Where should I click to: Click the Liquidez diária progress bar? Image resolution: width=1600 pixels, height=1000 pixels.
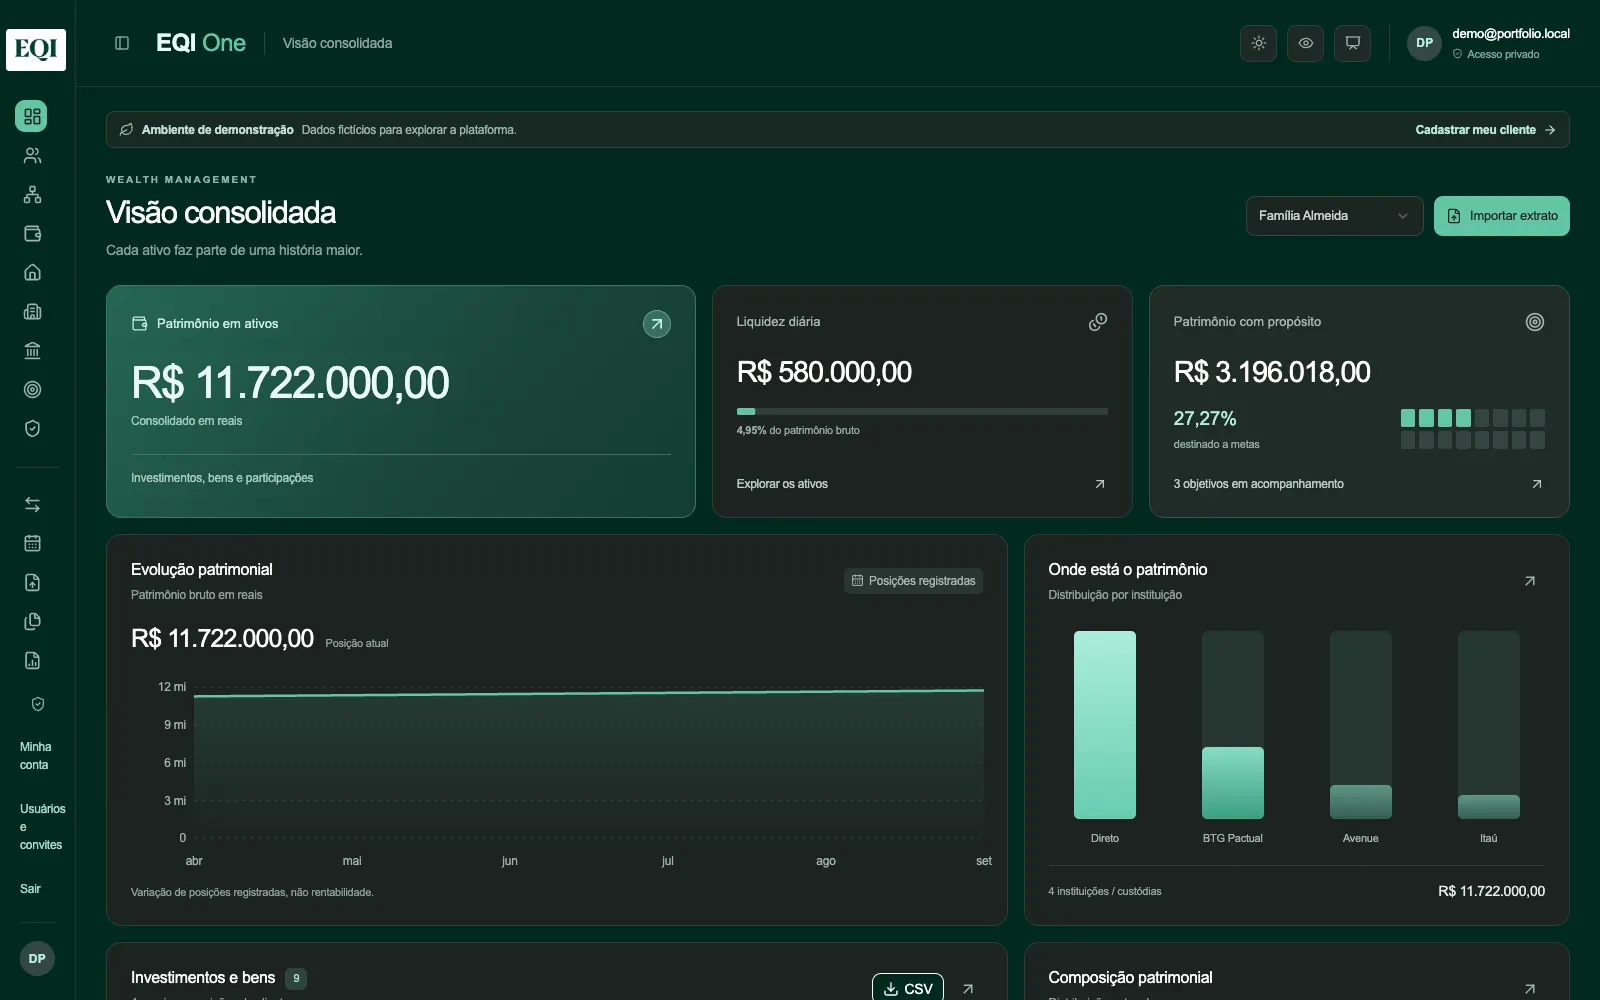tap(922, 411)
